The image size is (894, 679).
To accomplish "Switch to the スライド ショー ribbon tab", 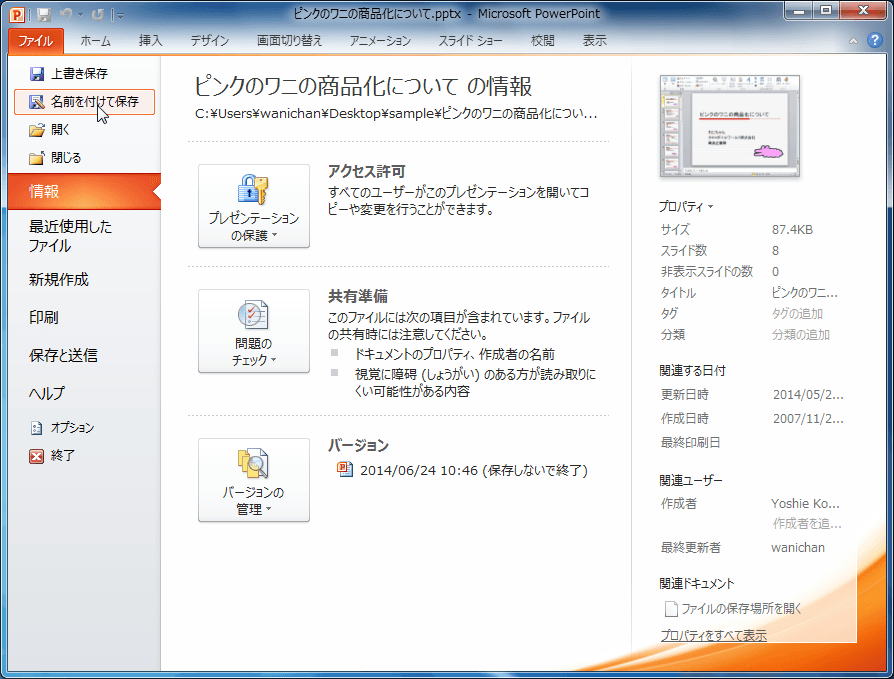I will pyautogui.click(x=470, y=41).
